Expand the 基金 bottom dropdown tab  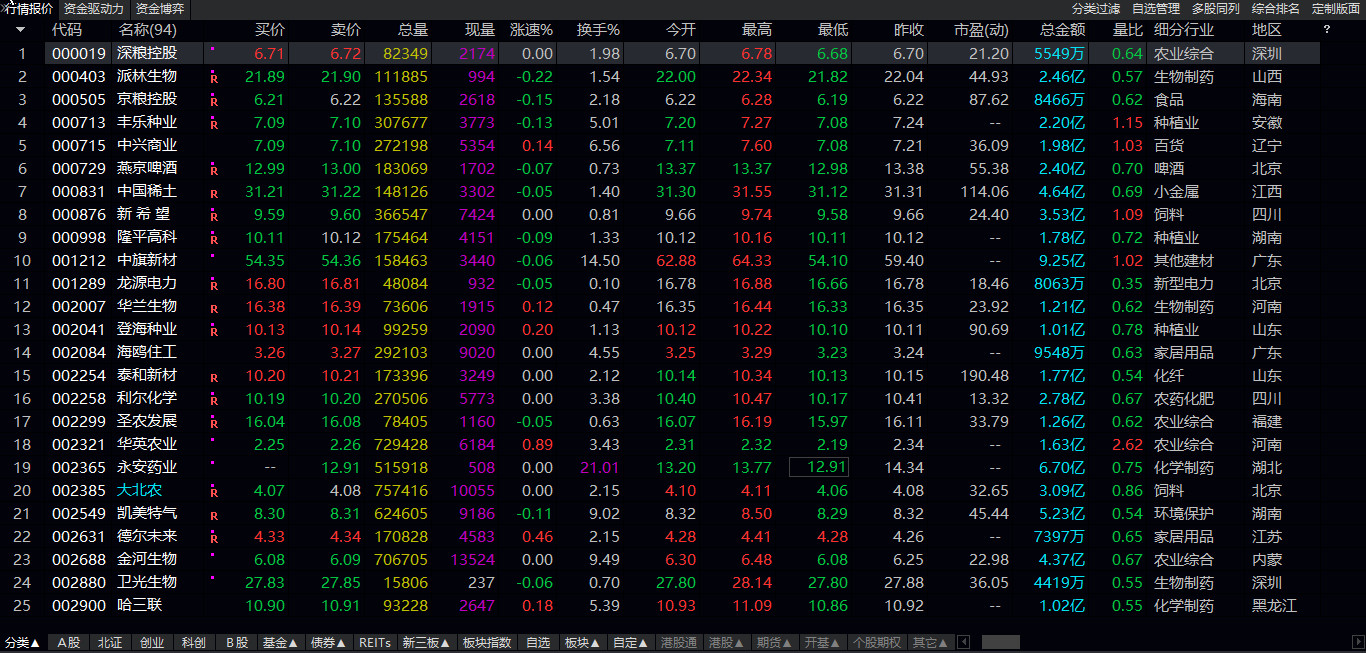[280, 642]
